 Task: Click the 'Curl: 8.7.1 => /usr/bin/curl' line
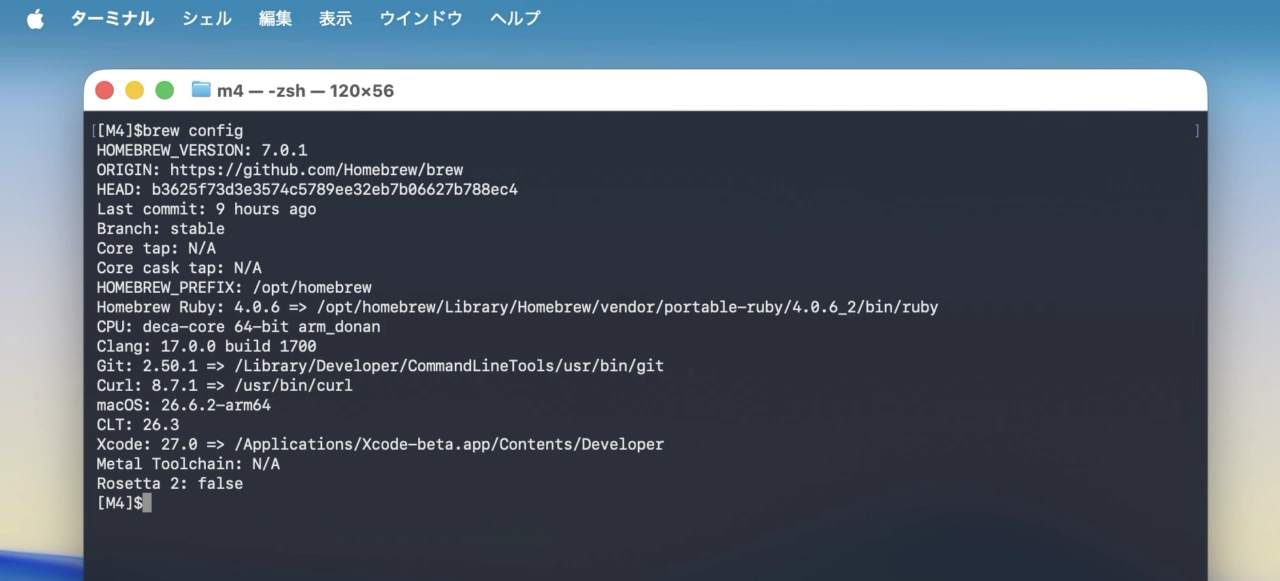pyautogui.click(x=224, y=385)
